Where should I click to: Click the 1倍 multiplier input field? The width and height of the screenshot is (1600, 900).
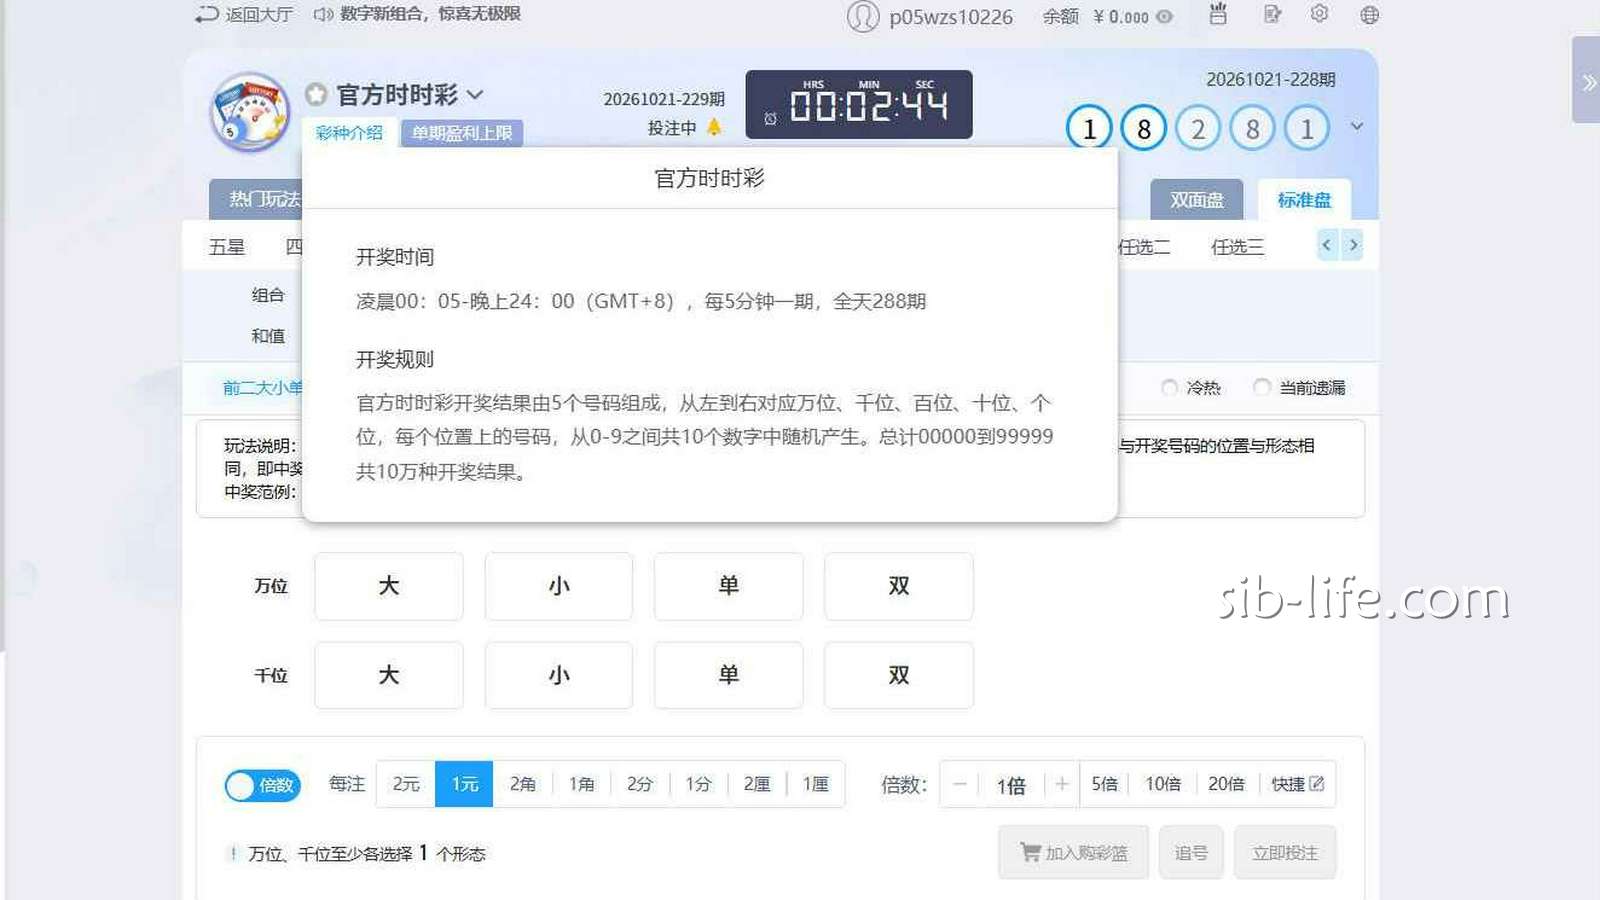coord(1011,785)
